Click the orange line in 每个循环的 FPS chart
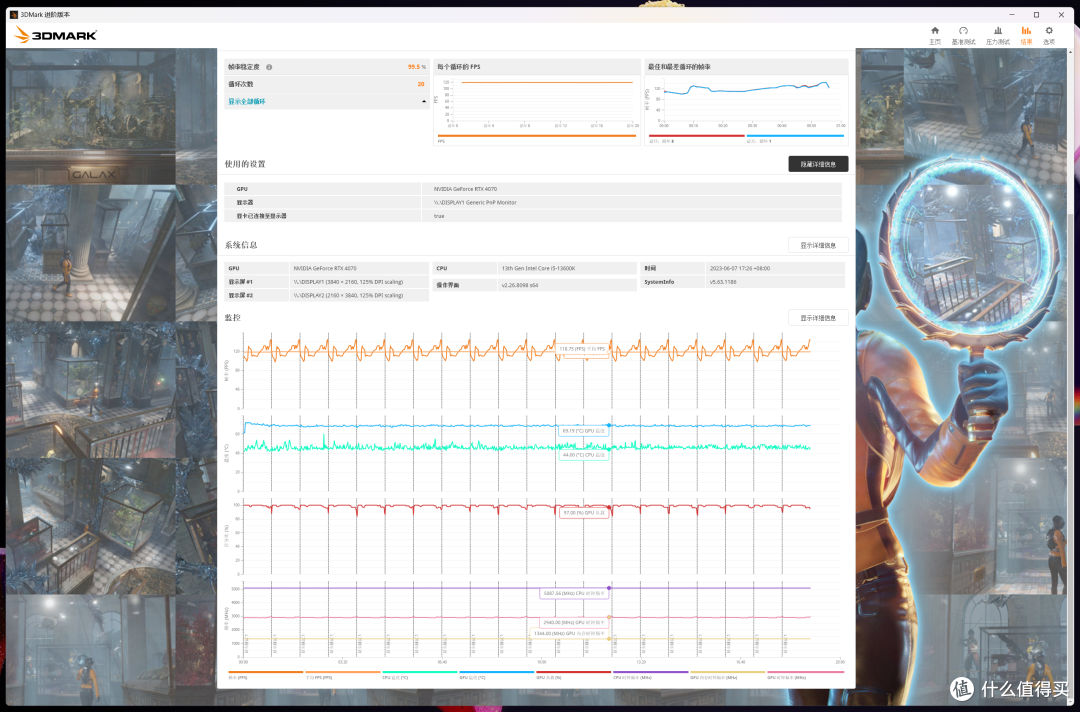1080x712 pixels. tap(547, 83)
